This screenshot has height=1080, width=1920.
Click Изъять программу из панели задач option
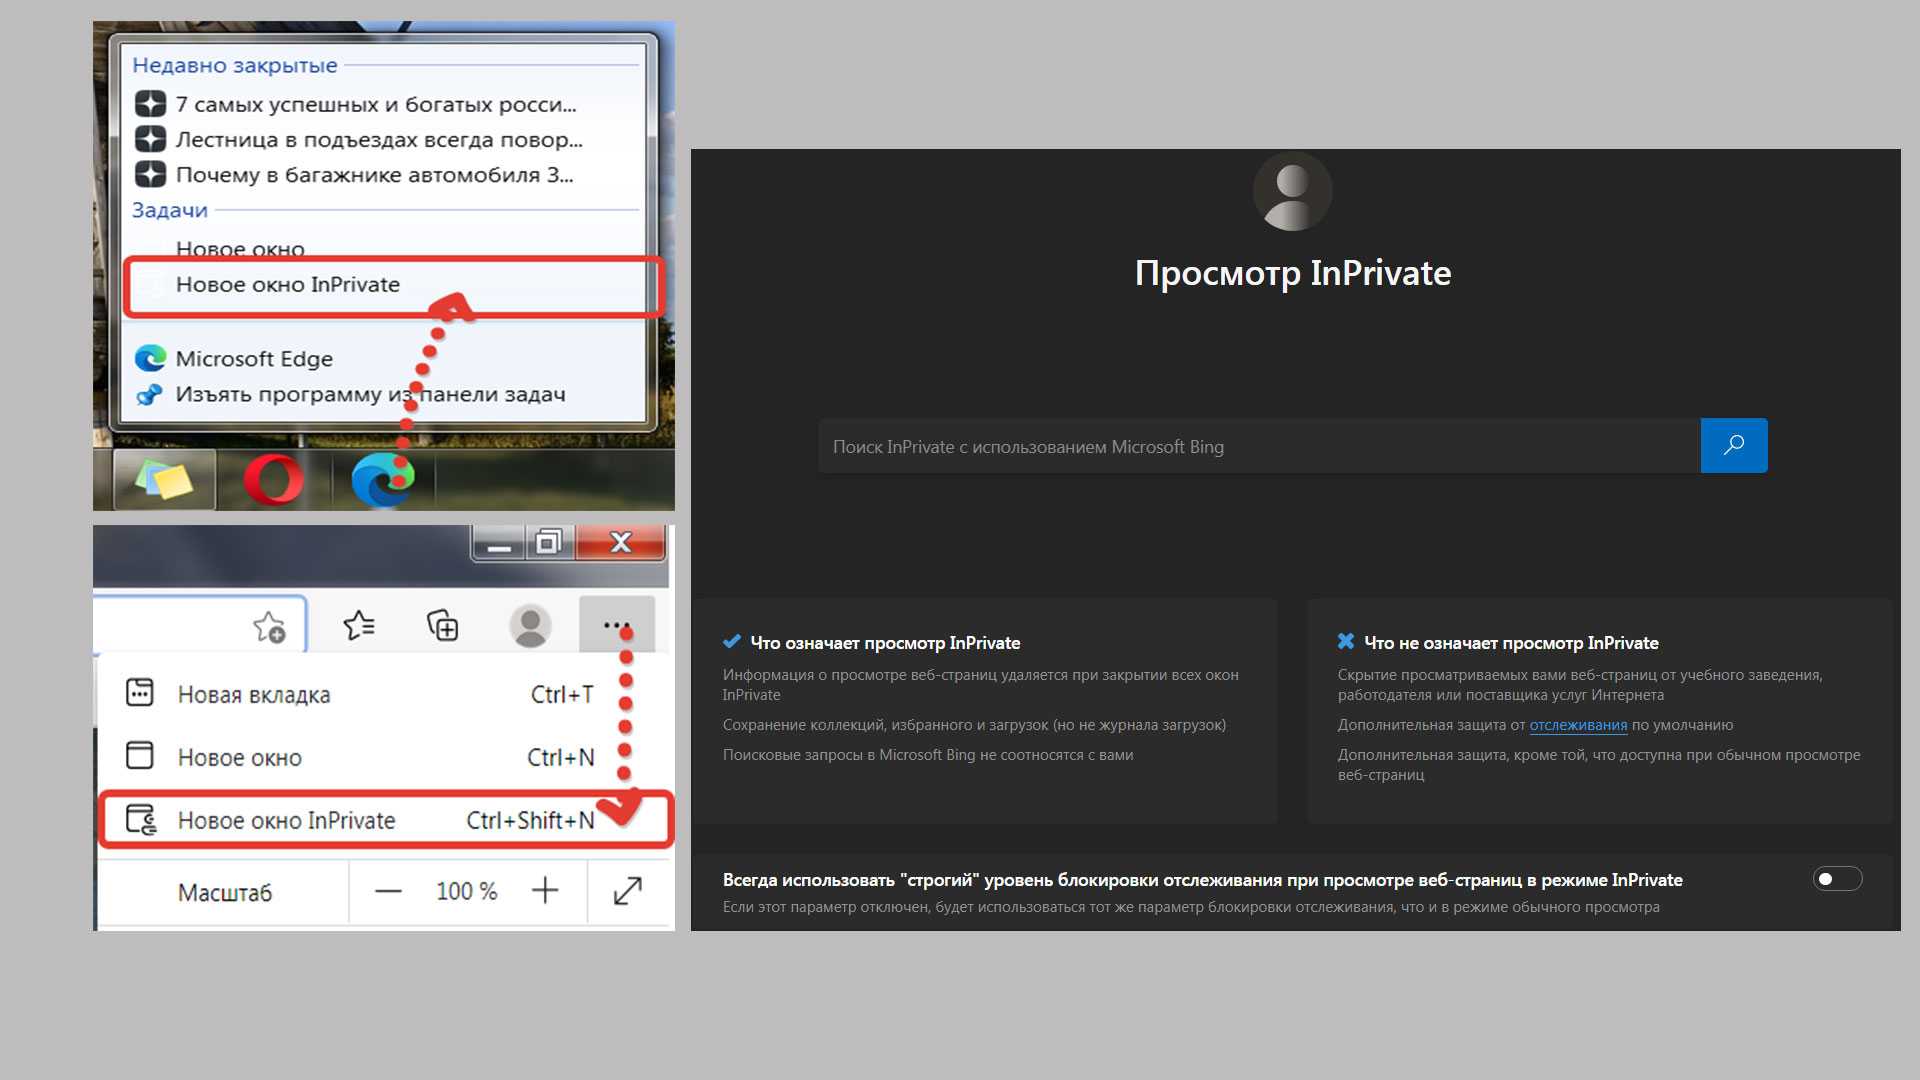pyautogui.click(x=369, y=394)
